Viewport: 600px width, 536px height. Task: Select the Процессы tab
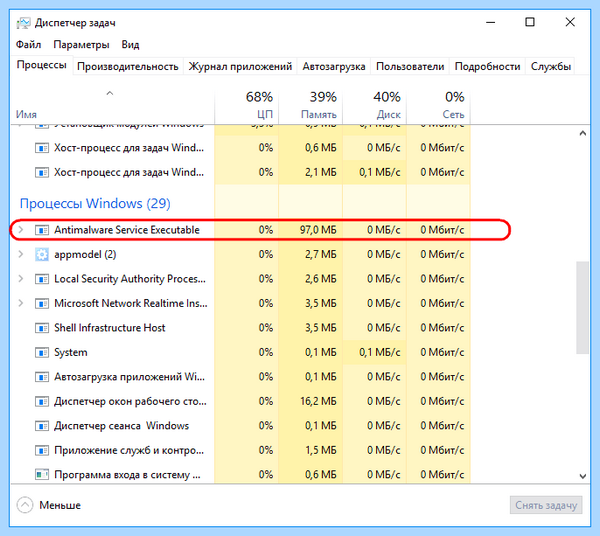(42, 65)
